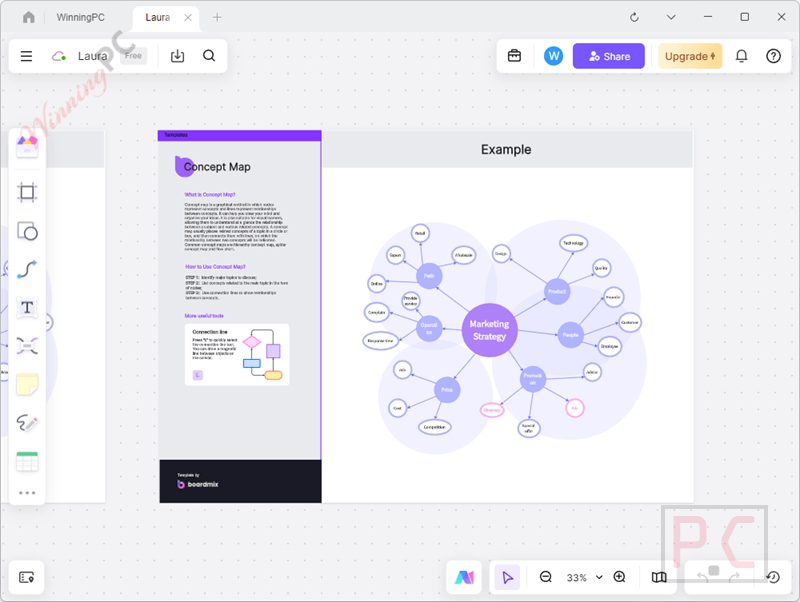Click the zoom in button
Viewport: 800px width, 602px height.
619,577
